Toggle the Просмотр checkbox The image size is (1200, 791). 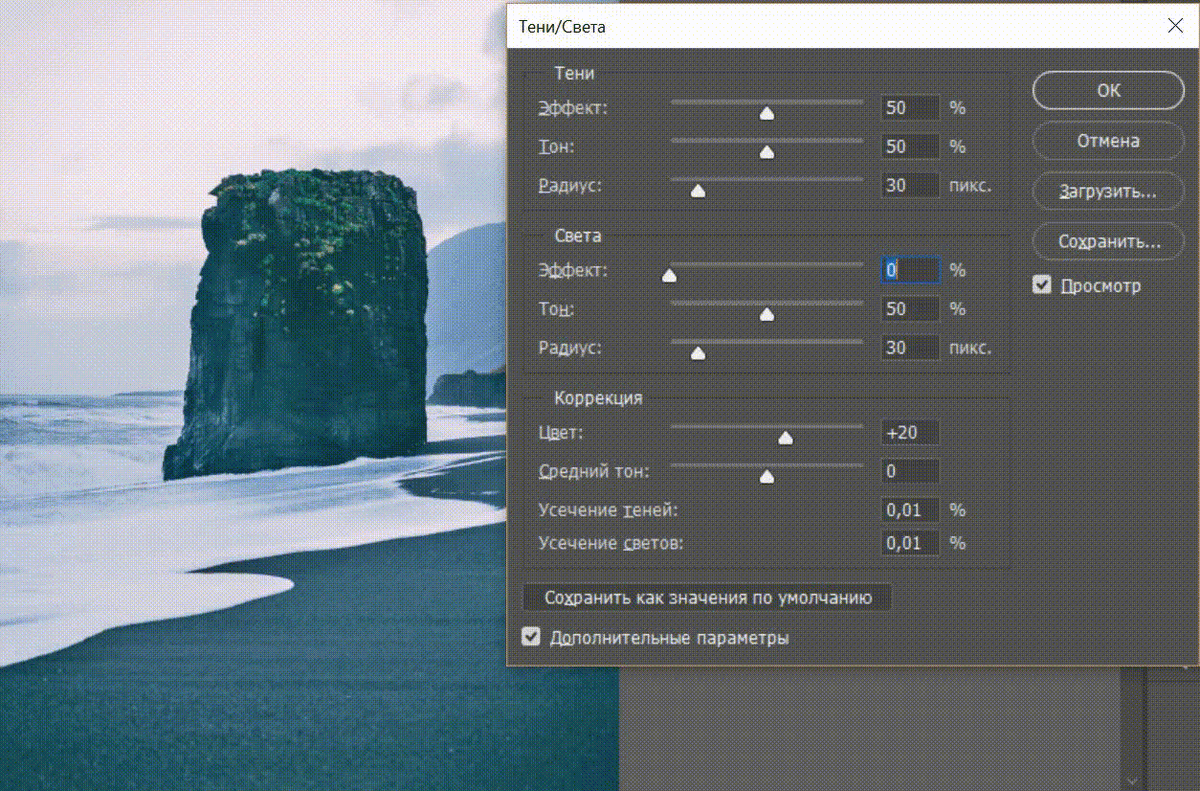tap(1042, 286)
